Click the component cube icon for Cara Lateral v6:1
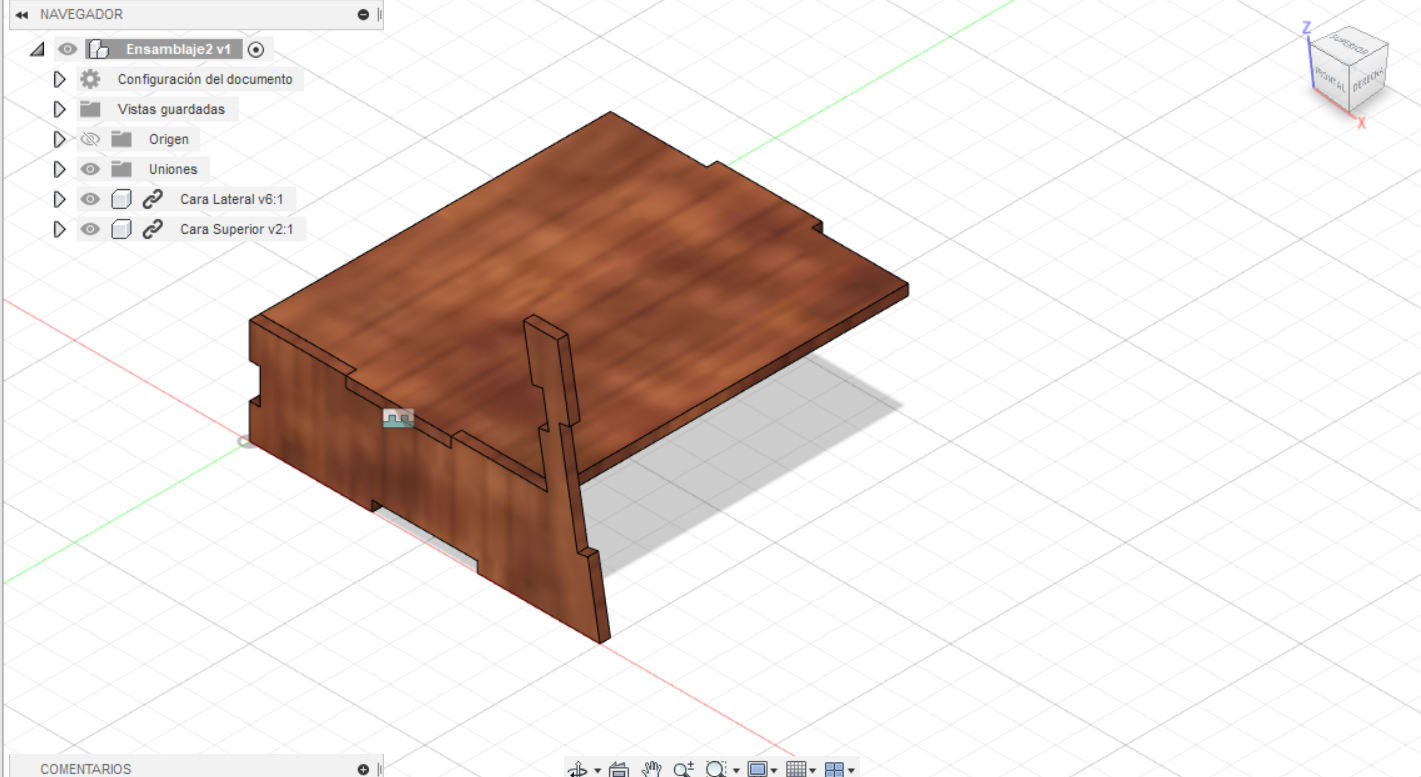 [x=121, y=199]
